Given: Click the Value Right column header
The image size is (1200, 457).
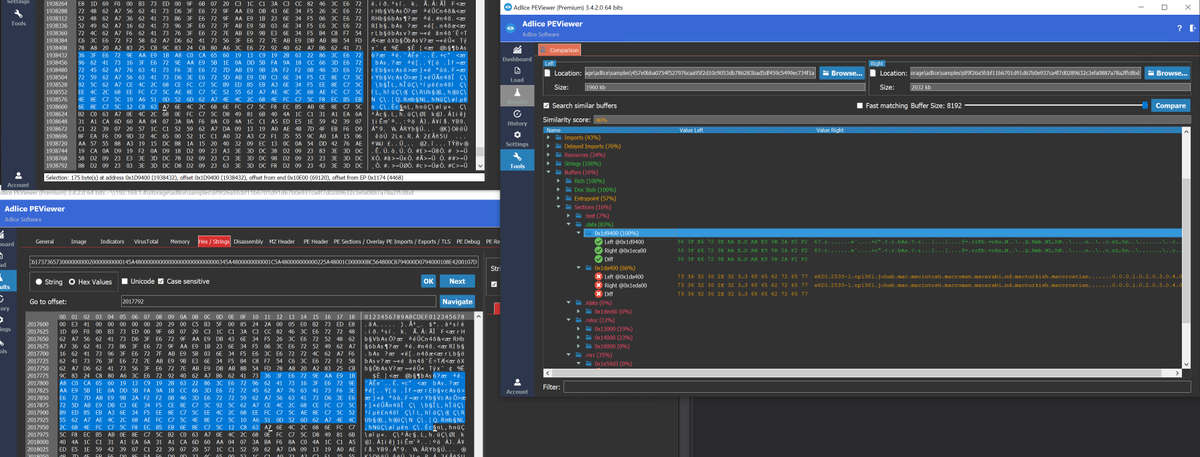Looking at the screenshot, I should point(832,130).
